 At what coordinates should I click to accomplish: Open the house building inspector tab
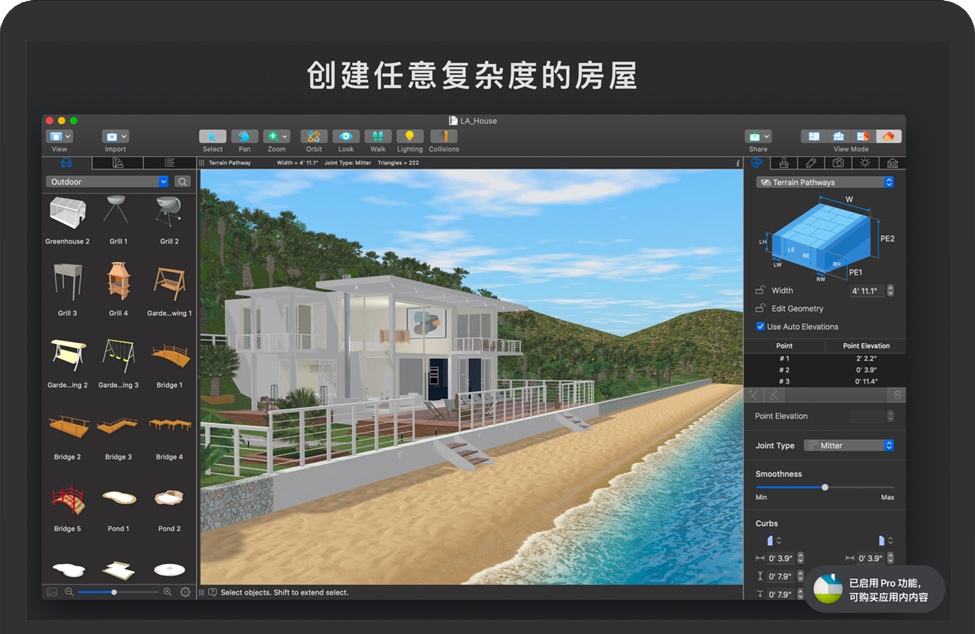pyautogui.click(x=892, y=163)
